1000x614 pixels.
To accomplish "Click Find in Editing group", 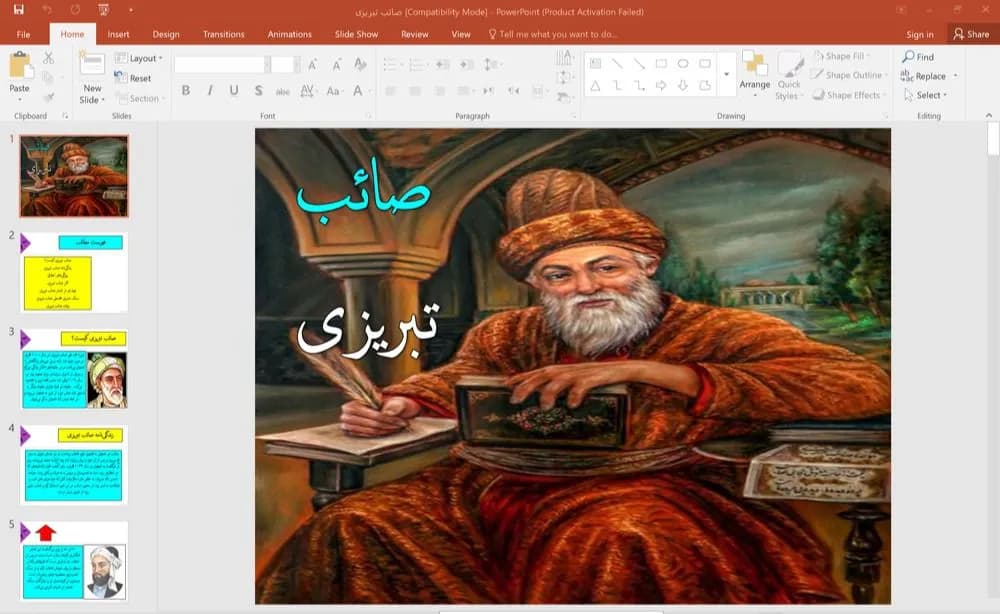I will click(x=918, y=57).
